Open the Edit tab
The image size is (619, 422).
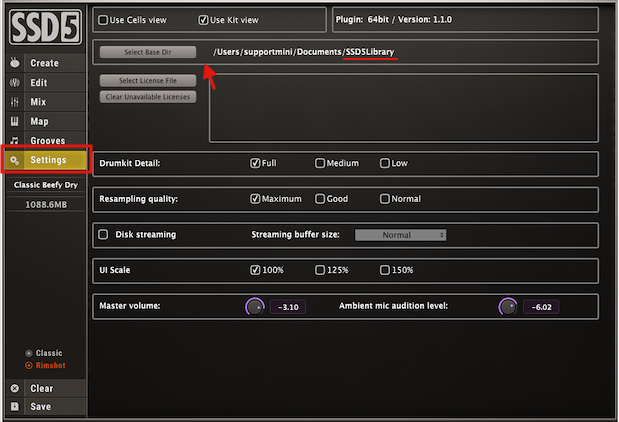coord(40,83)
